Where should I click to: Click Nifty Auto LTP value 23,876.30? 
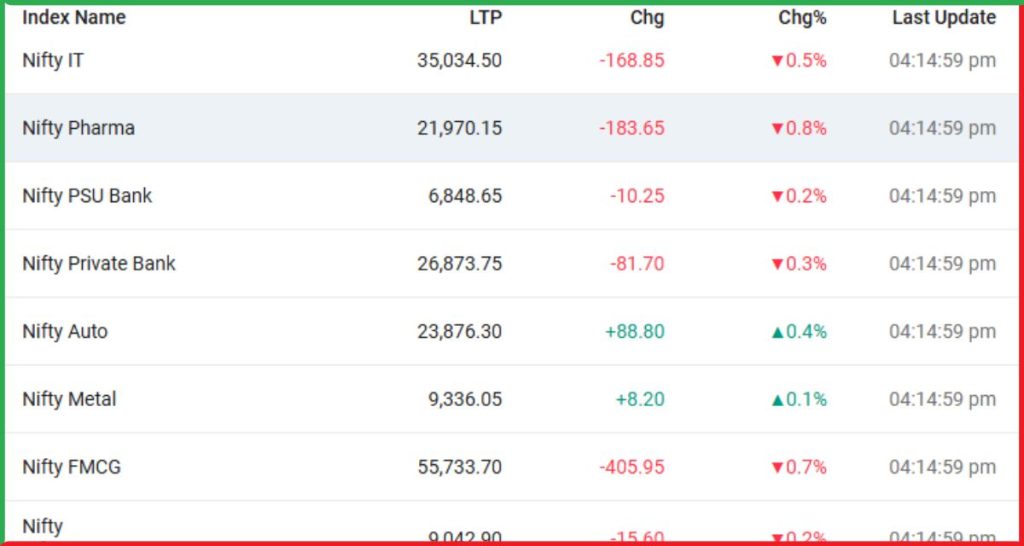pos(460,332)
